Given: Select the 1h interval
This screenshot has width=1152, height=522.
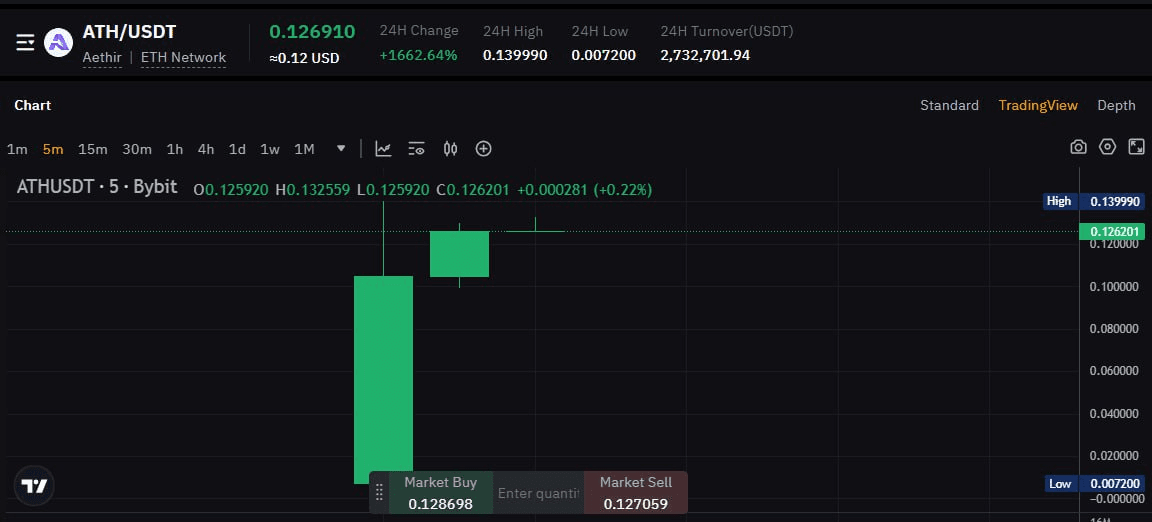Looking at the screenshot, I should click(x=175, y=149).
